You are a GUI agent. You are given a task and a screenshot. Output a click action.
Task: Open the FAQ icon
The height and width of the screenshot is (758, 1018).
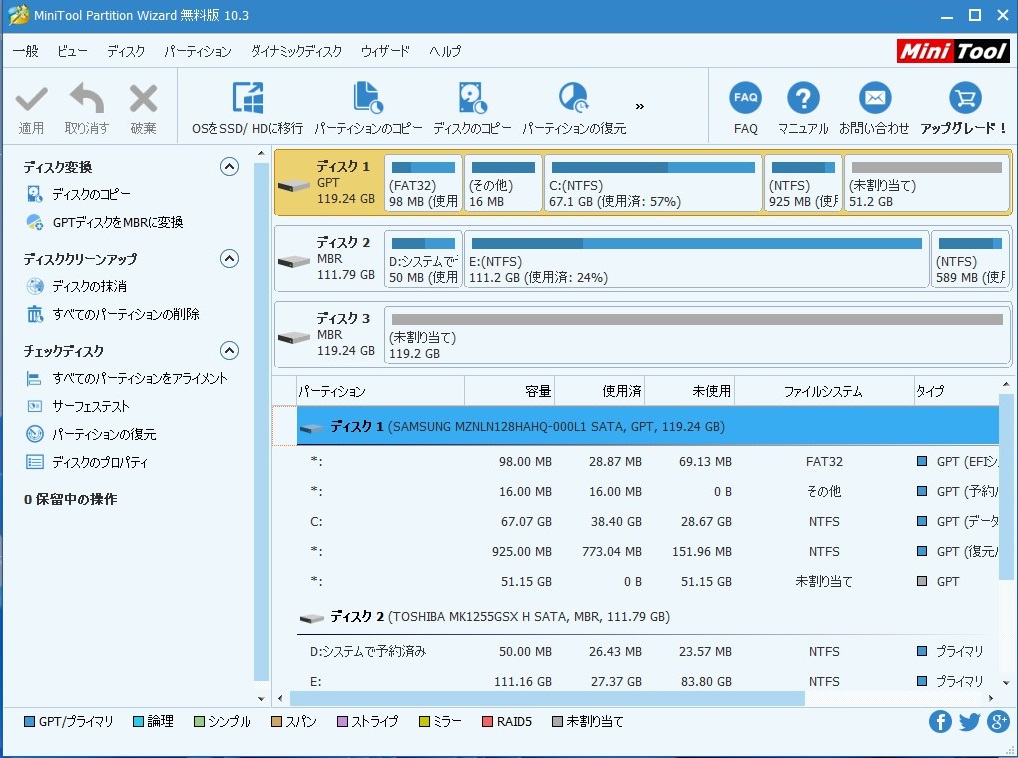point(745,99)
